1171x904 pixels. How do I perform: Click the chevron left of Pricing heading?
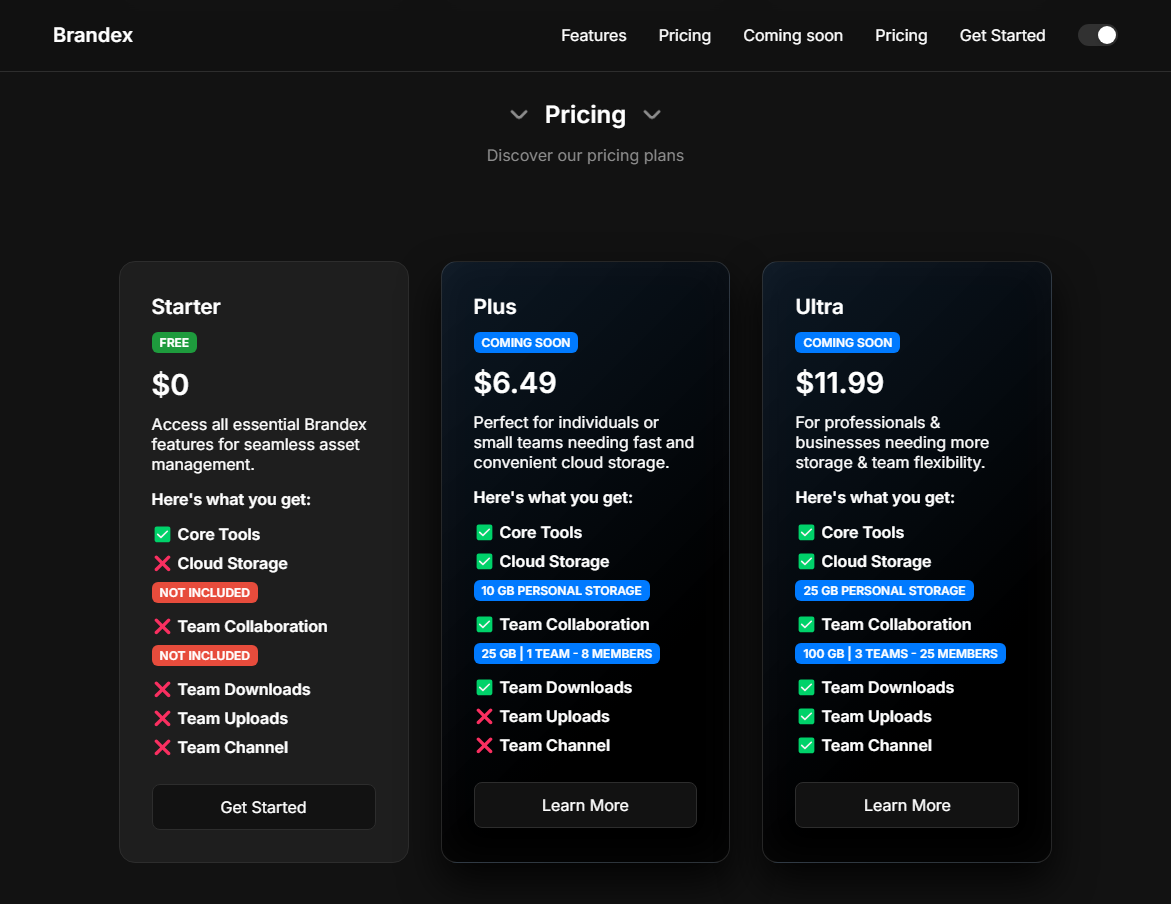coord(519,115)
